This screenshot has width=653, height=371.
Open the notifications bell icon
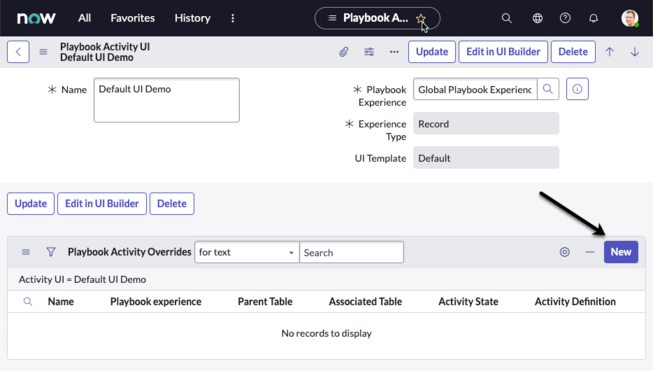click(593, 18)
